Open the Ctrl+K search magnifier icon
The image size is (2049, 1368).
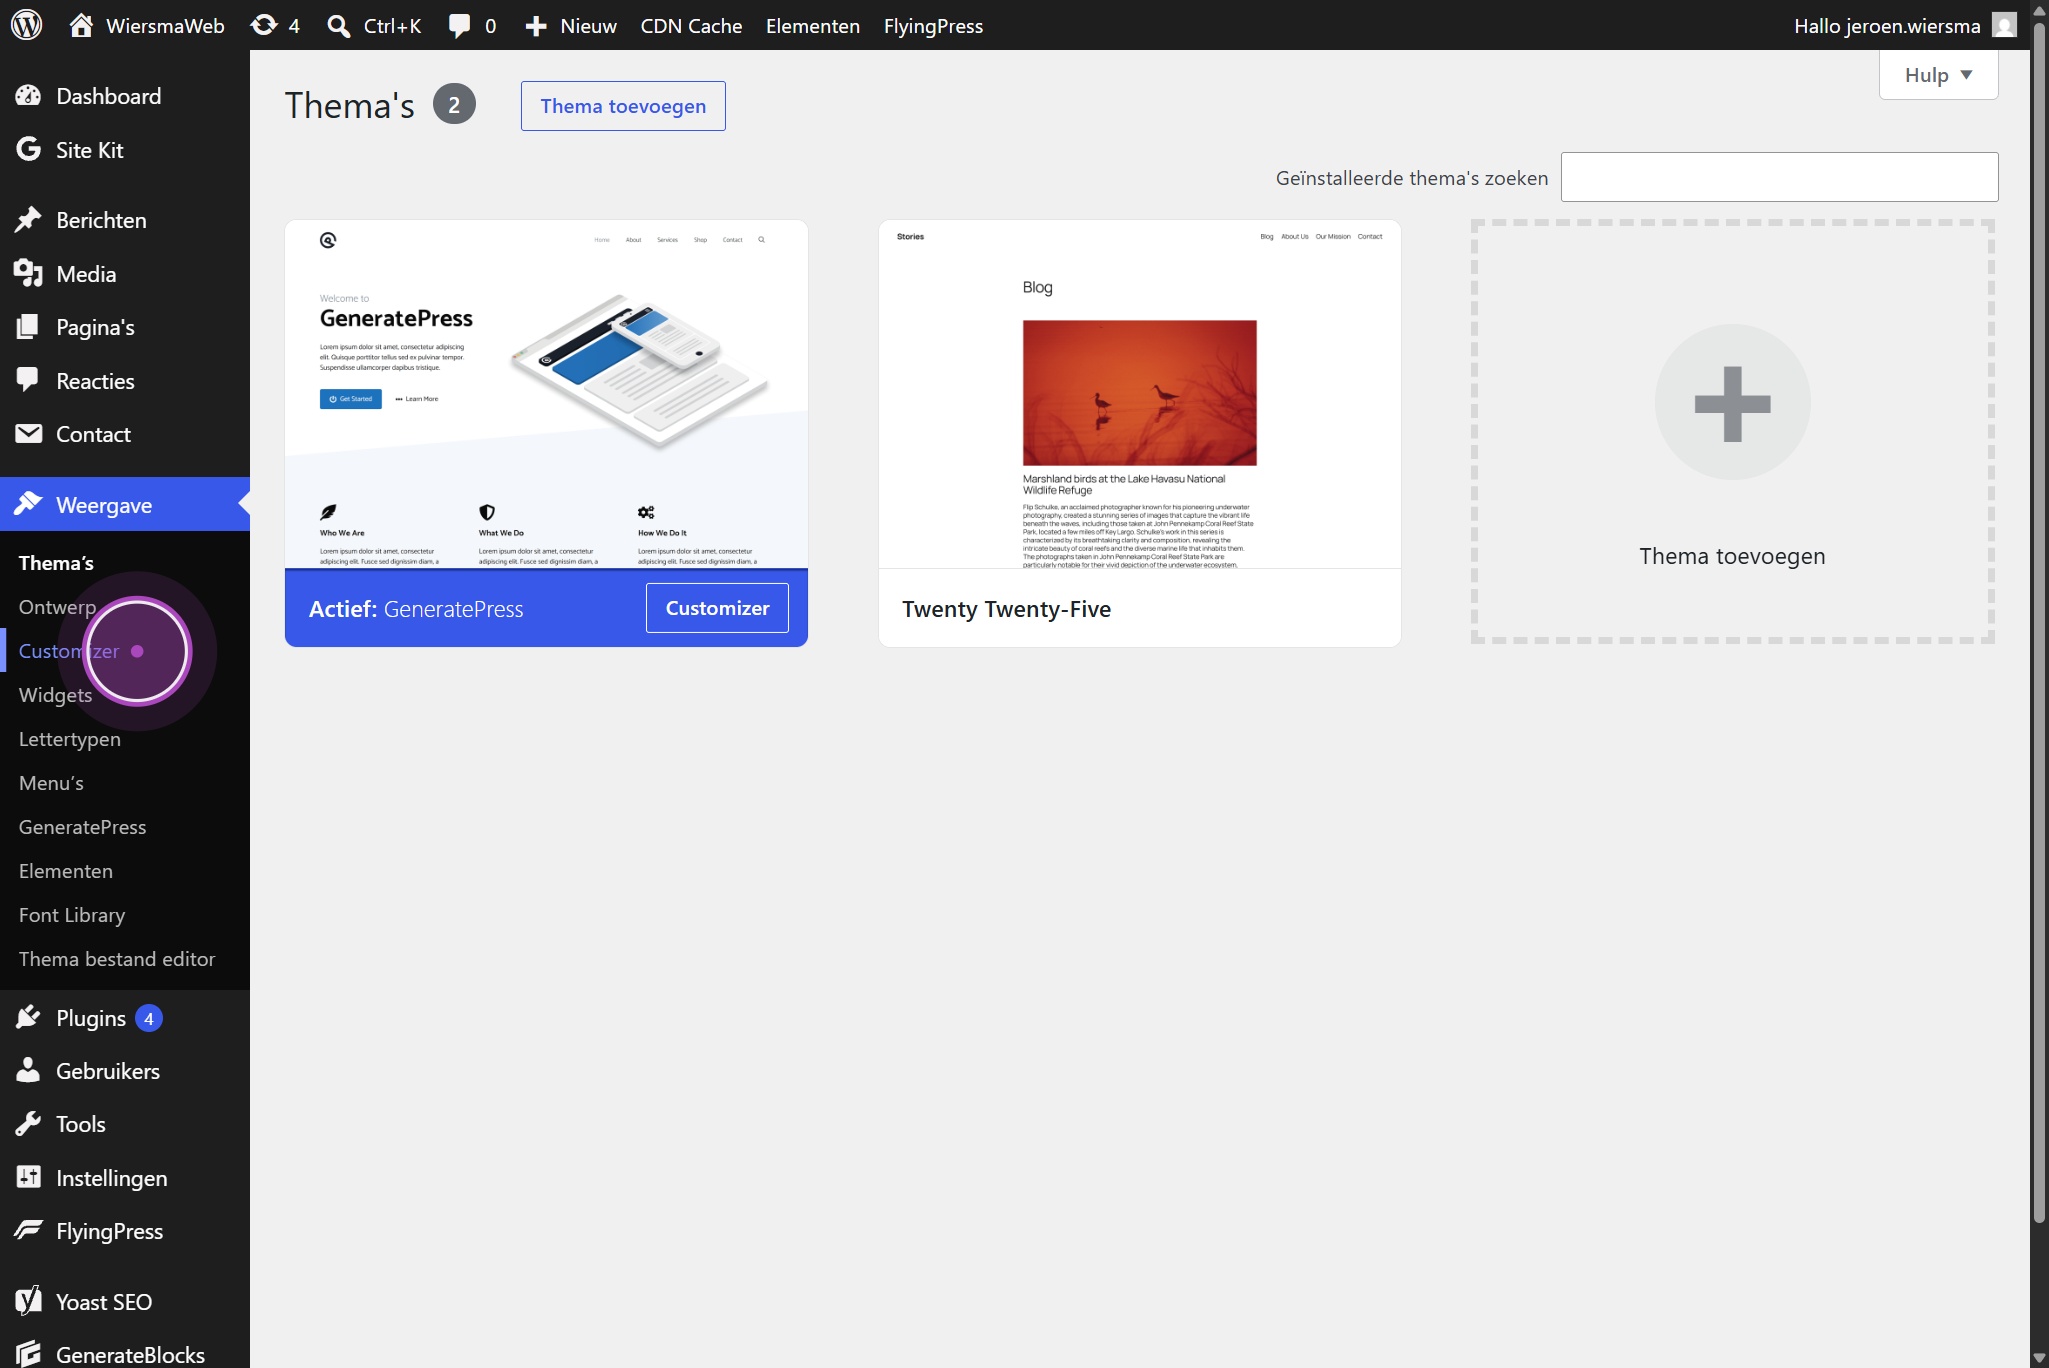pyautogui.click(x=339, y=26)
